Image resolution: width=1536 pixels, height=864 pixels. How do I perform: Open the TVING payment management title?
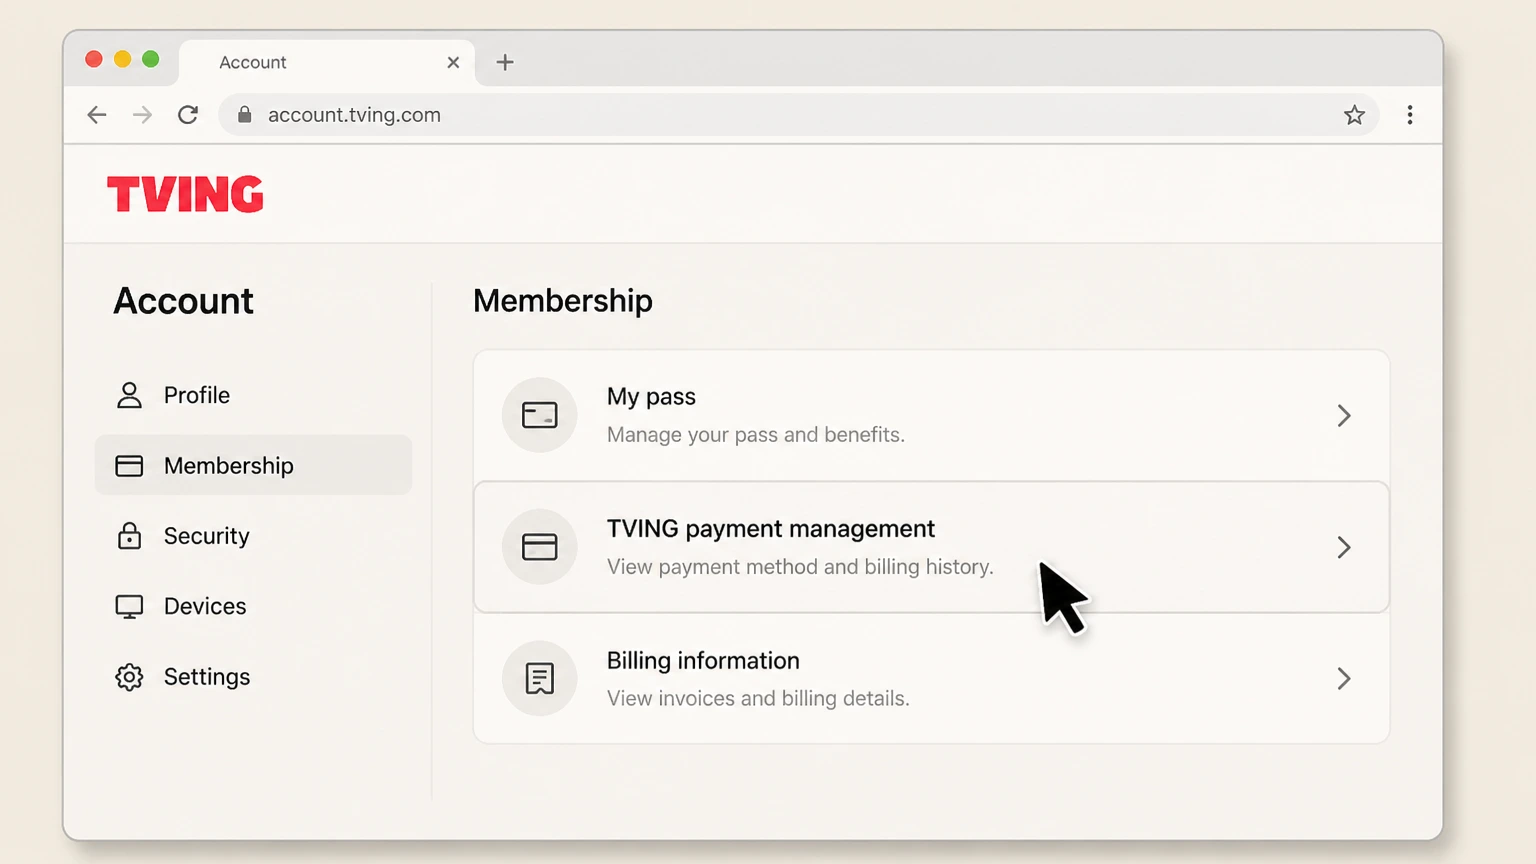[x=771, y=528]
